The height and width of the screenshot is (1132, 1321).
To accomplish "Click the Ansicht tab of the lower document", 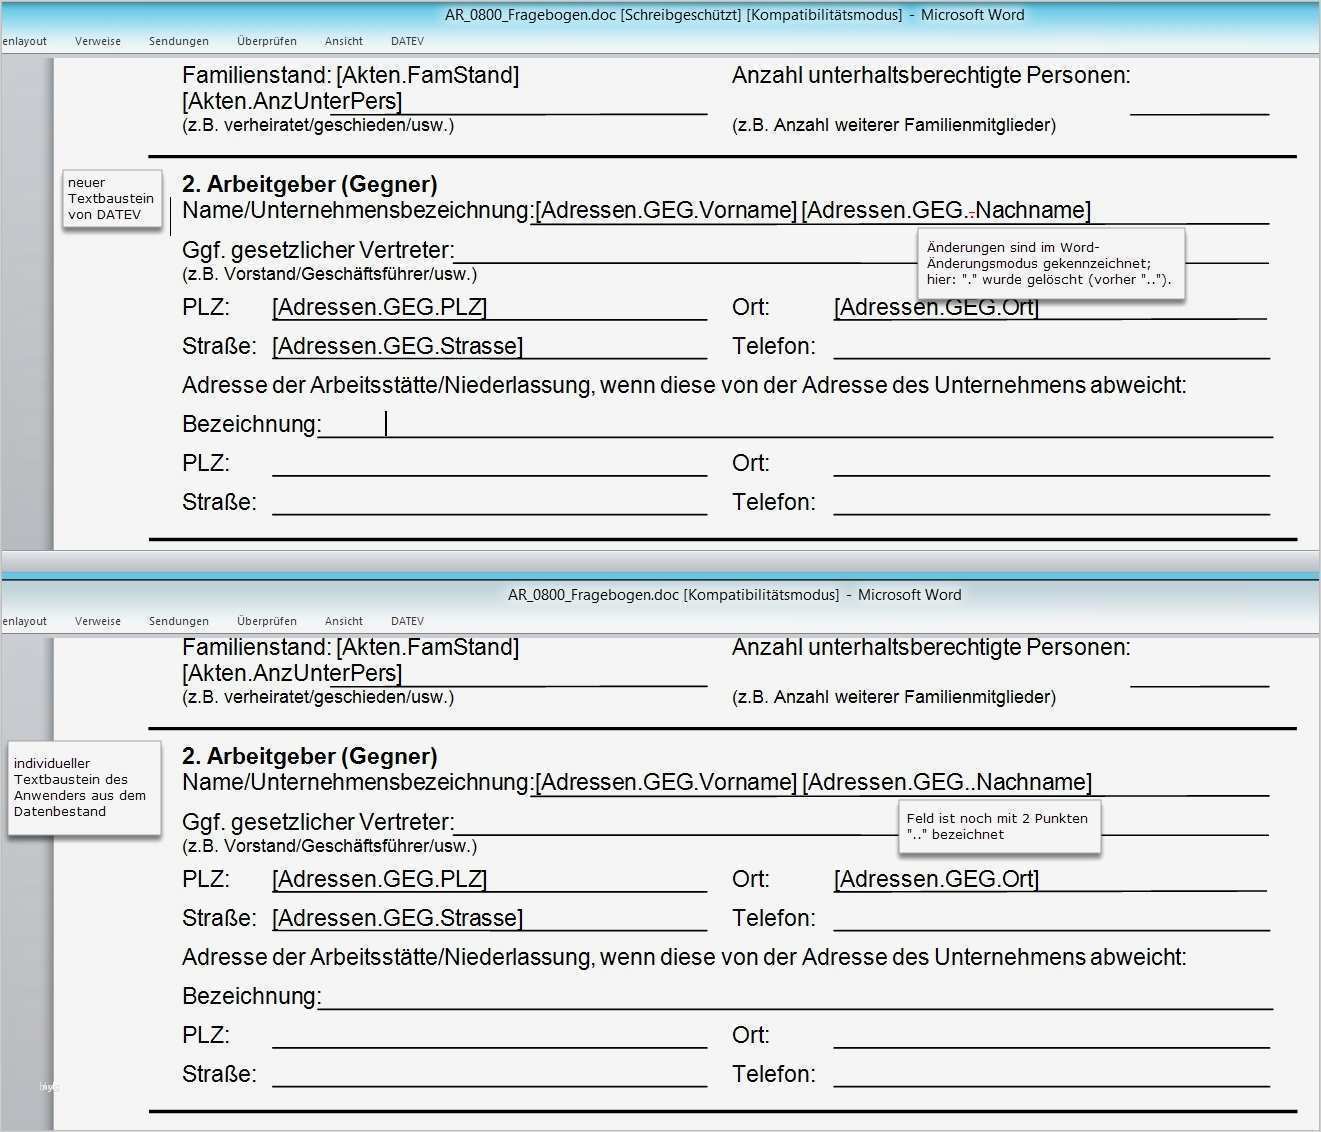I will click(x=343, y=620).
